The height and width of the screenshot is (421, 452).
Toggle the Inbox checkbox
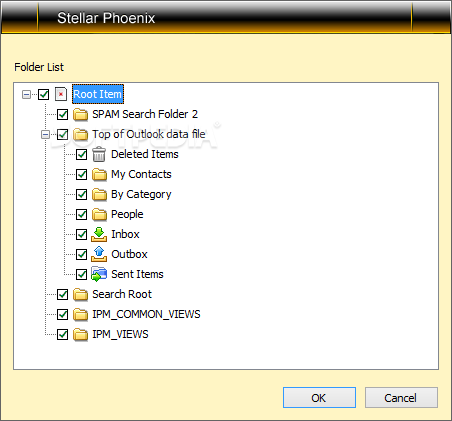click(x=81, y=234)
